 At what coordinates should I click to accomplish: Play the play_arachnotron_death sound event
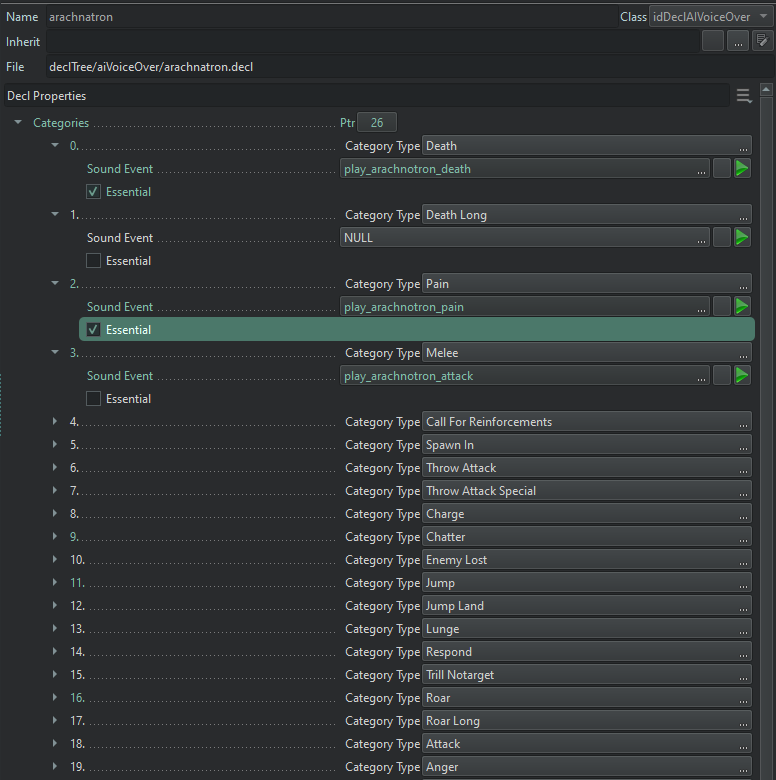742,169
